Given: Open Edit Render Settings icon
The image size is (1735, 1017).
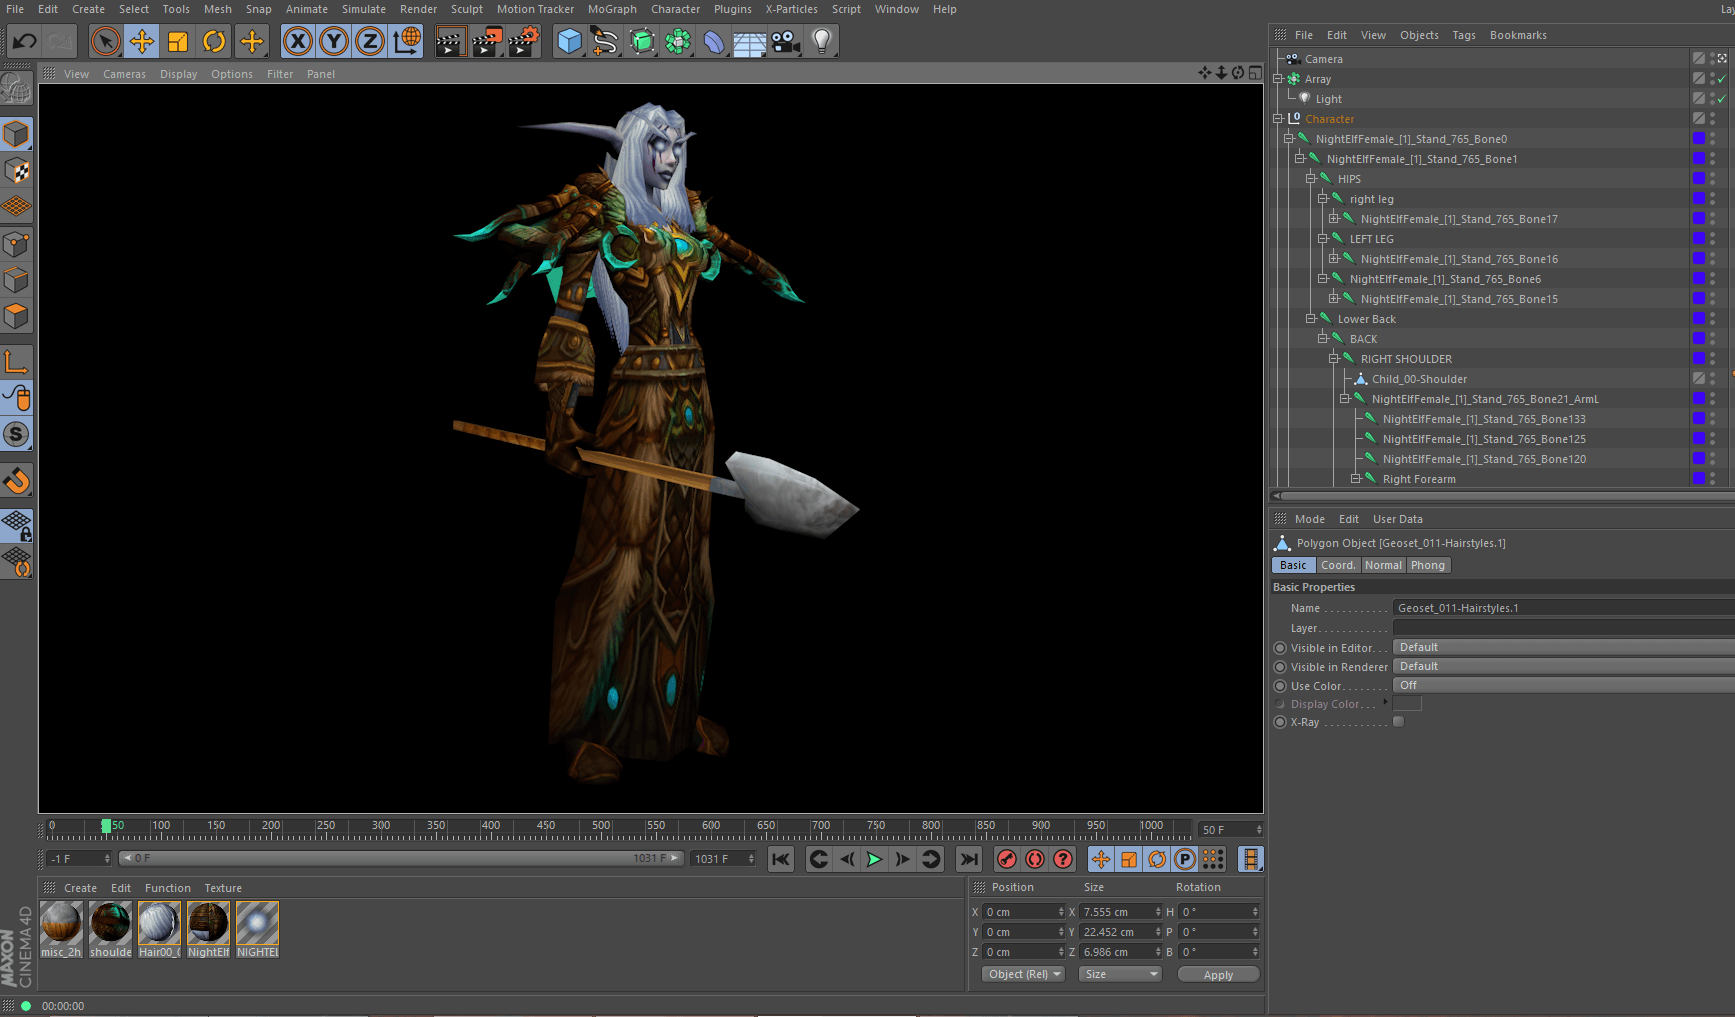Looking at the screenshot, I should coord(523,41).
